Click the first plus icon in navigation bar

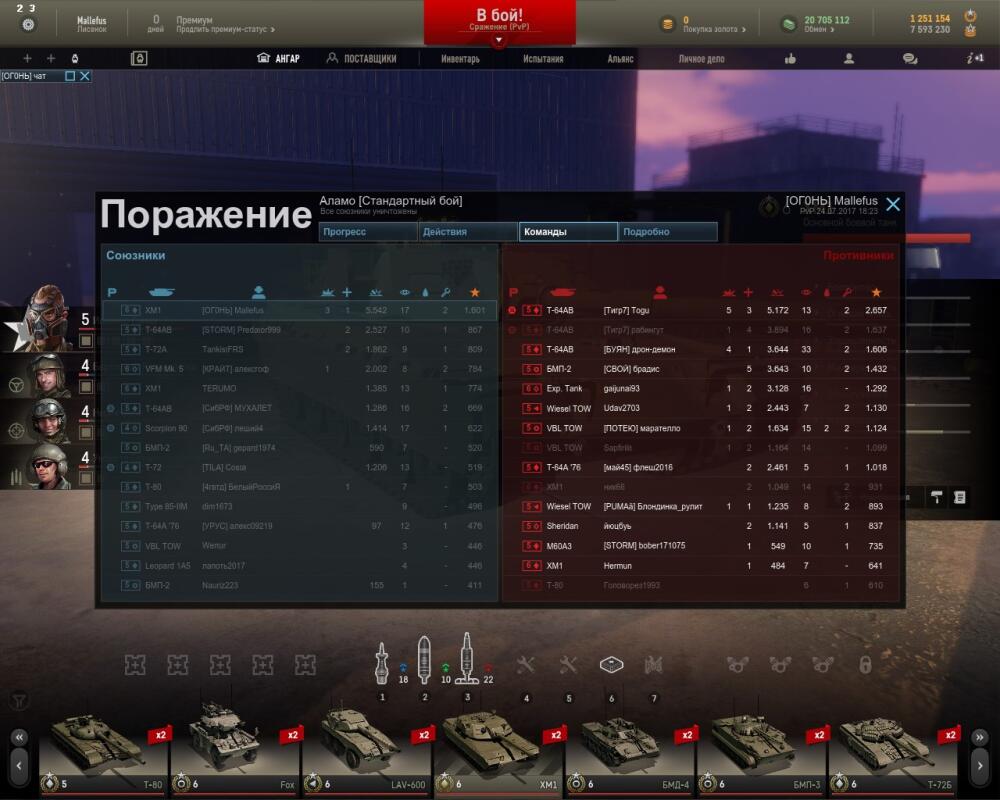(x=27, y=59)
